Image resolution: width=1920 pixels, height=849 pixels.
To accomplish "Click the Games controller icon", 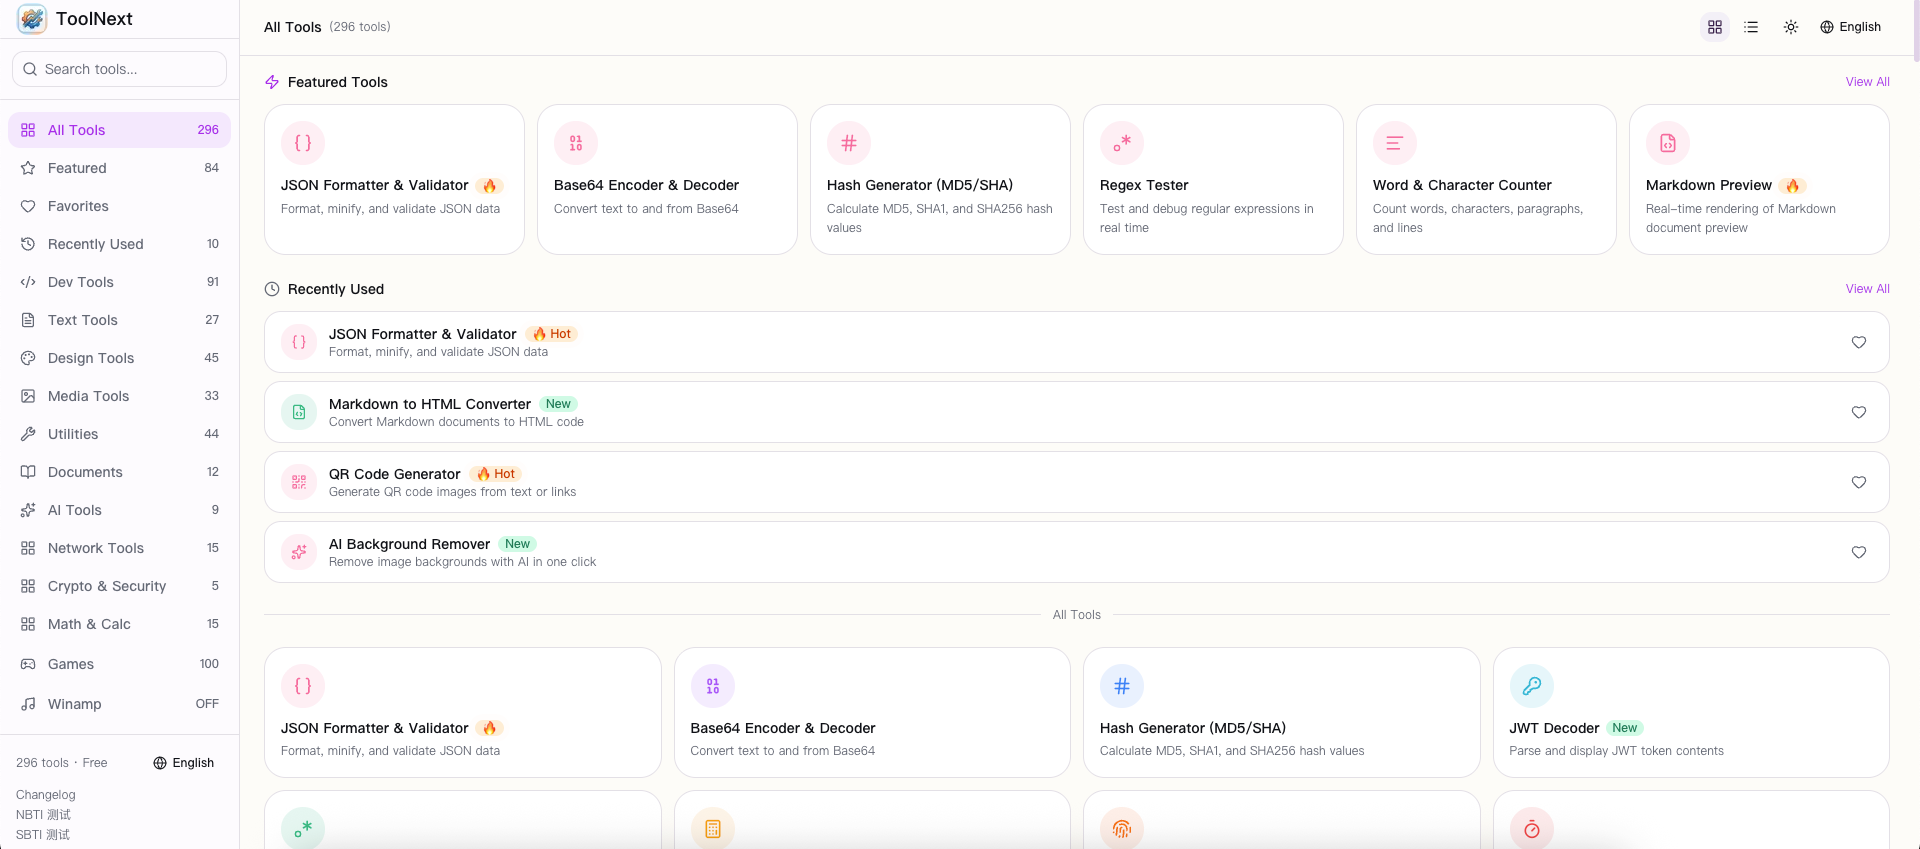I will (28, 664).
